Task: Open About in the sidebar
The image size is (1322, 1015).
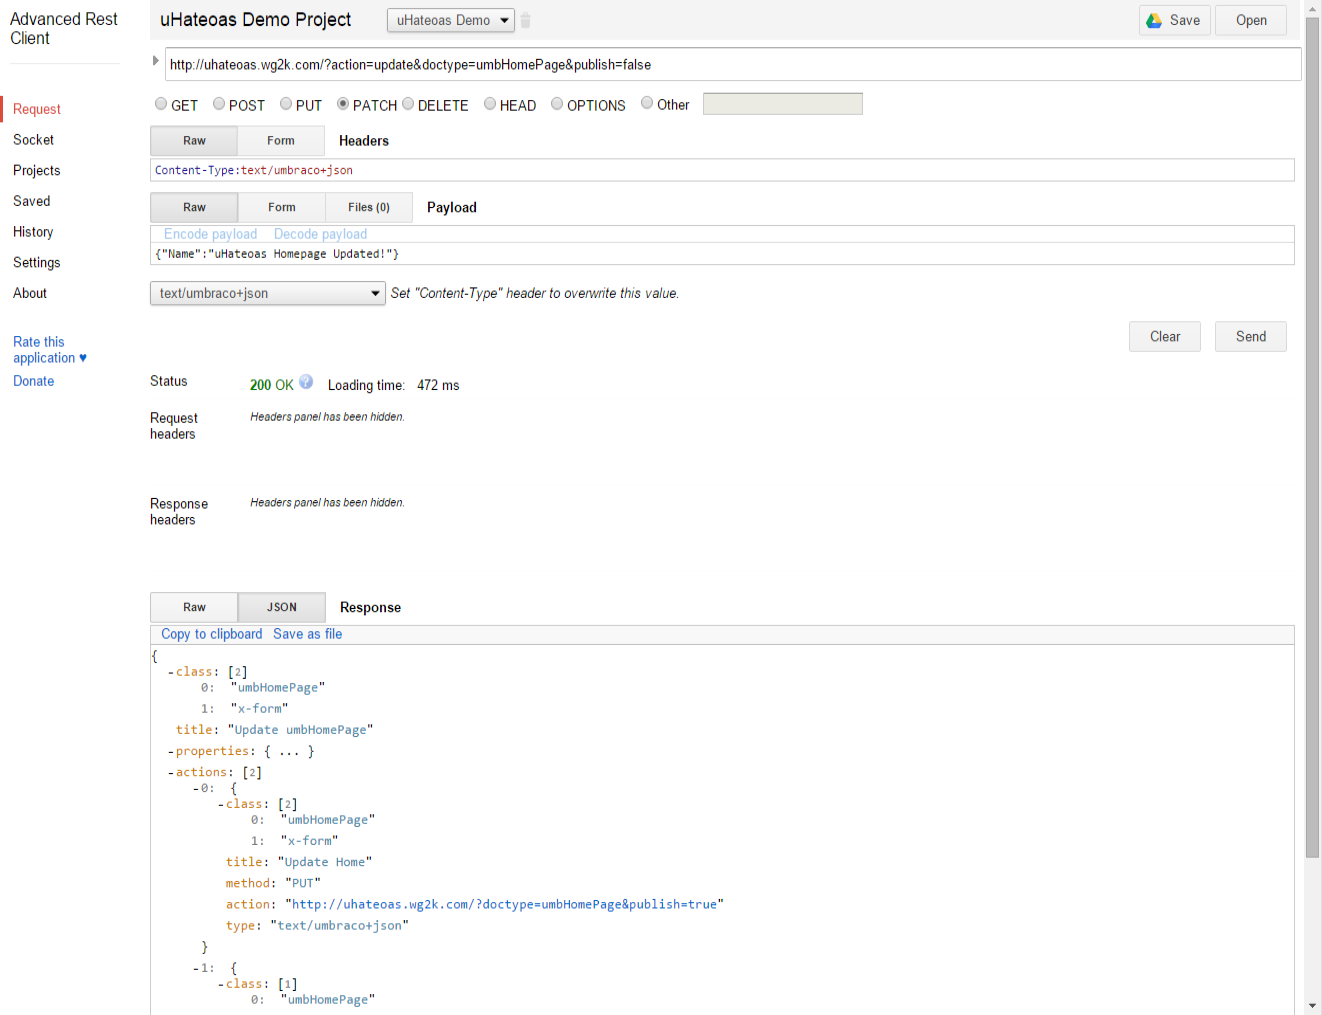Action: tap(30, 293)
